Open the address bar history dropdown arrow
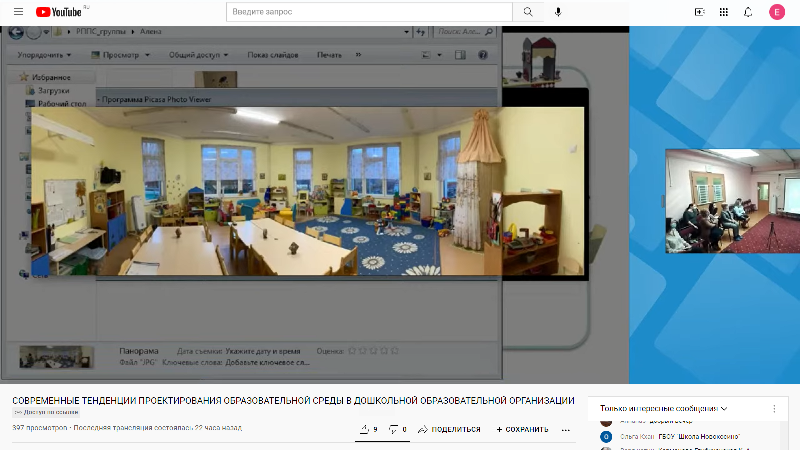 tap(406, 32)
